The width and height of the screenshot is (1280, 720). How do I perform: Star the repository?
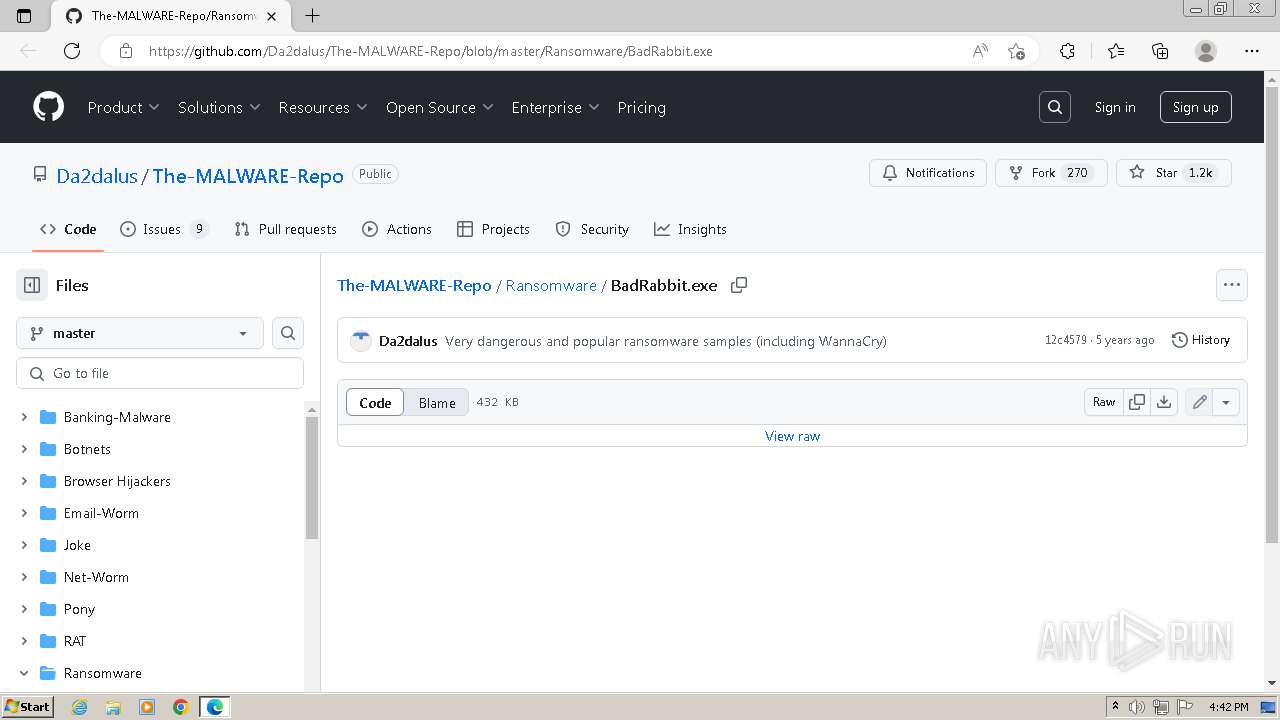pos(1174,173)
